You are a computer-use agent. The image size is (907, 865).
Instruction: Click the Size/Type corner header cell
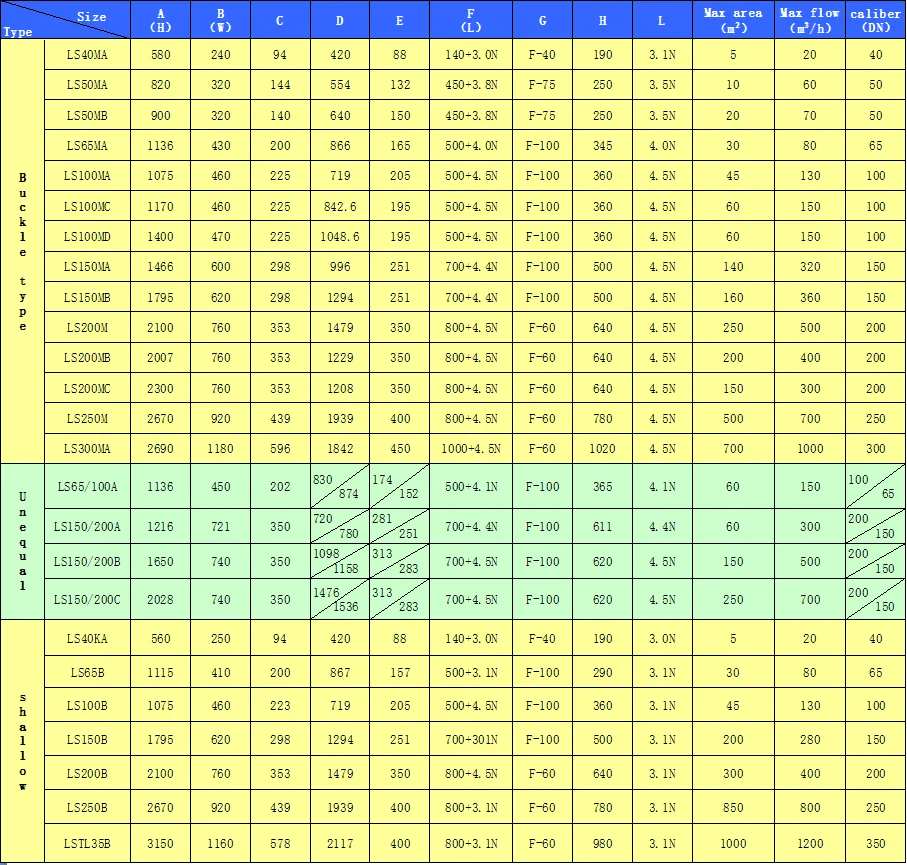click(65, 20)
